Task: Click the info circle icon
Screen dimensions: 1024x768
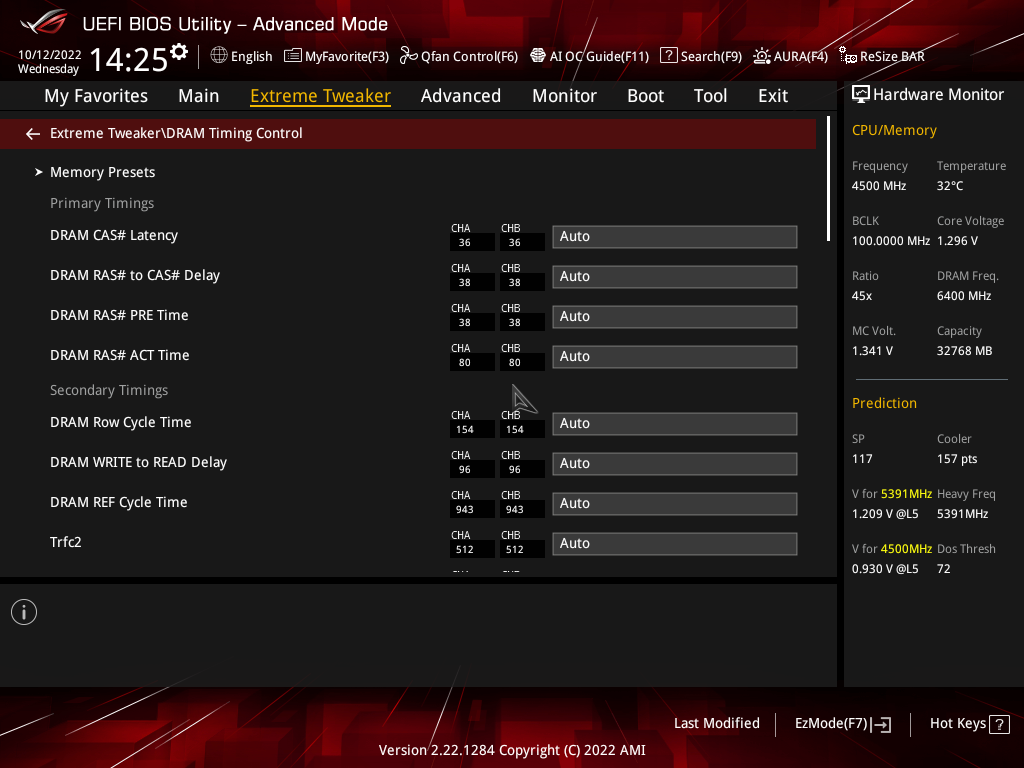Action: 24,612
